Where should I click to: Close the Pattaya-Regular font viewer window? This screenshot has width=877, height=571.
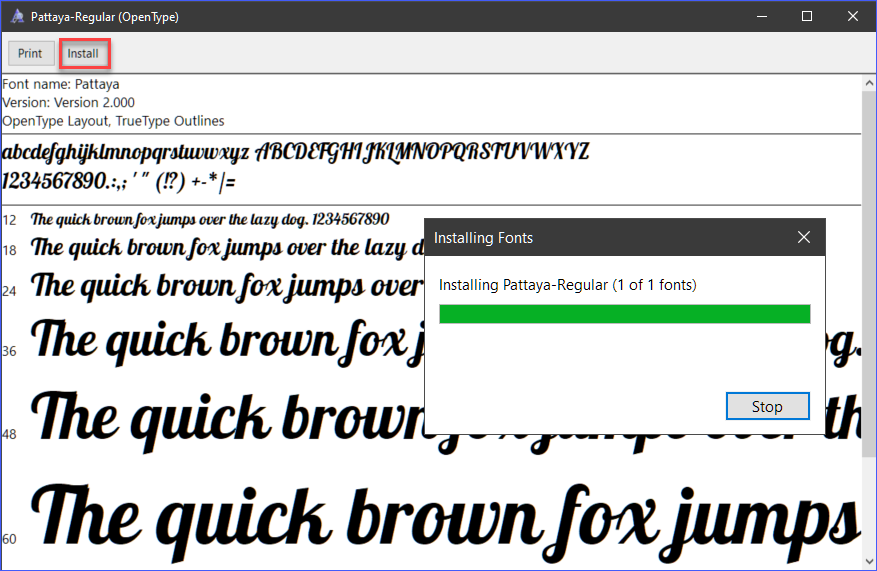tap(852, 16)
